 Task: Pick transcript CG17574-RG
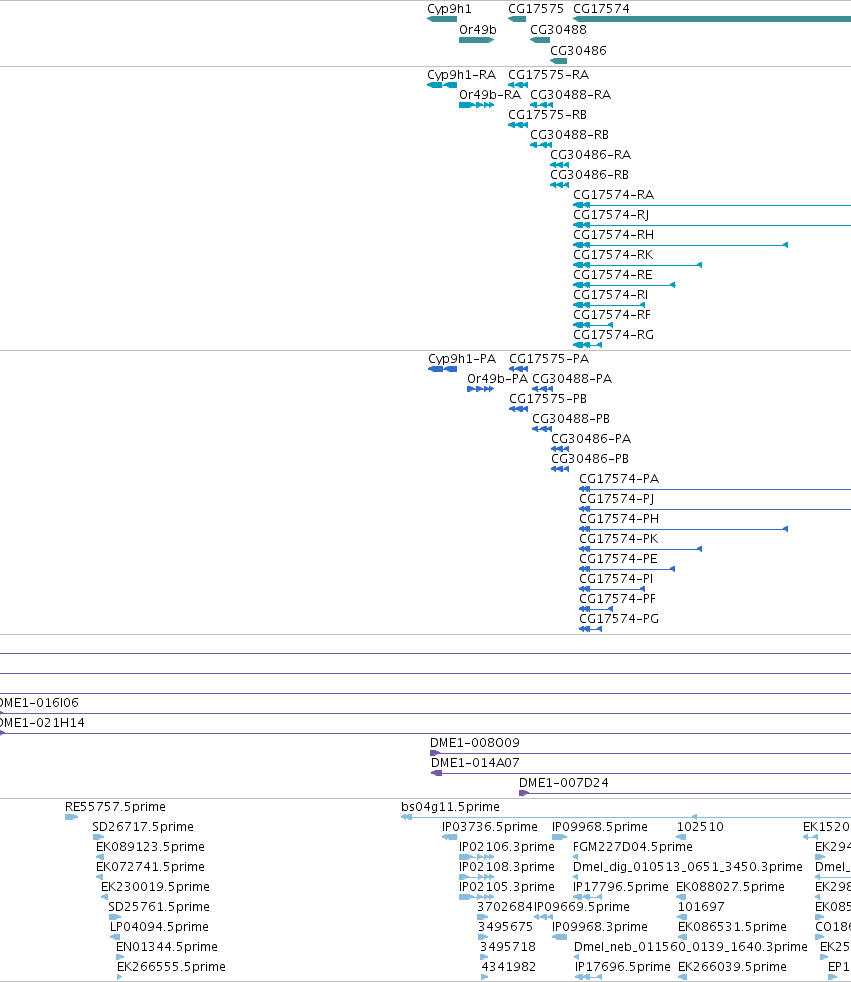(x=614, y=335)
